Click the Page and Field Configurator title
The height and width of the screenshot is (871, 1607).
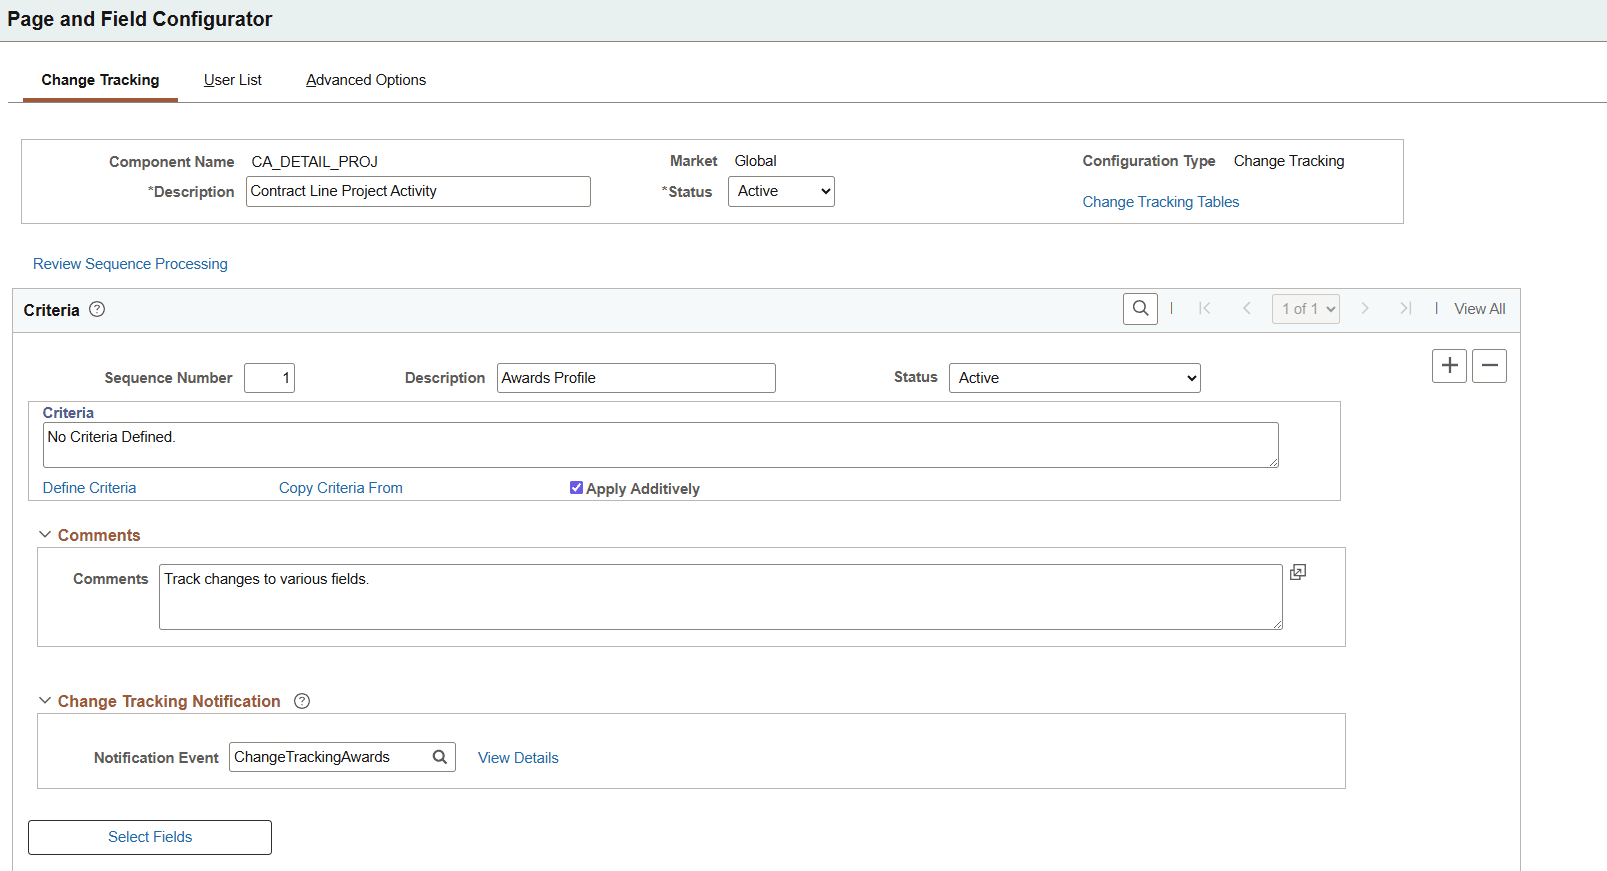140,19
